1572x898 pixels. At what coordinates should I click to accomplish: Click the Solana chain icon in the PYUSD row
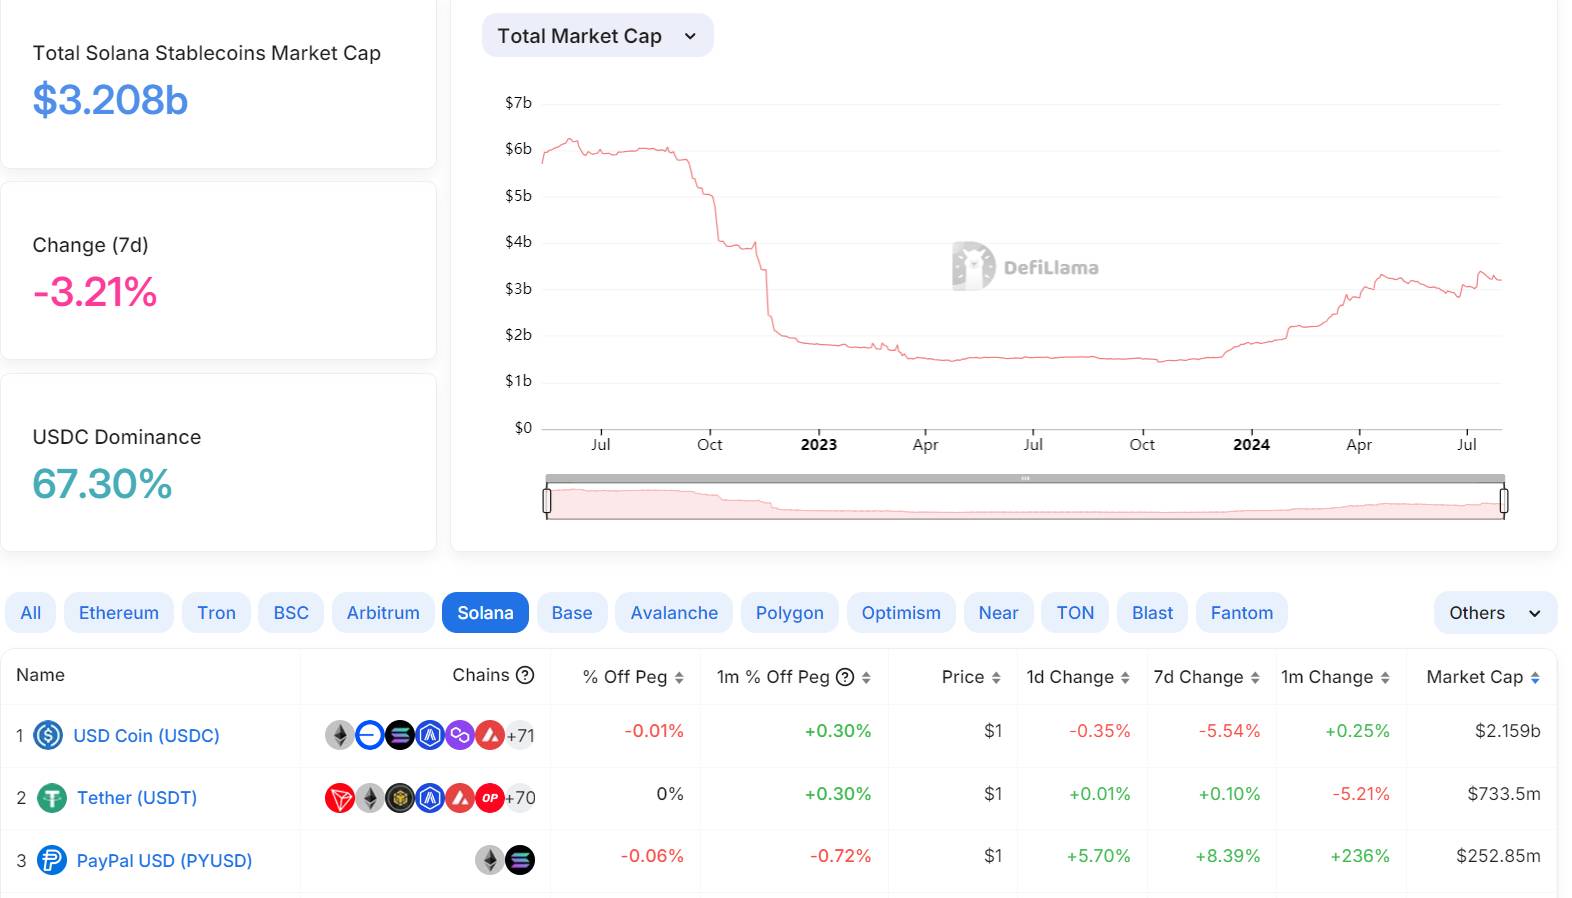click(x=520, y=860)
